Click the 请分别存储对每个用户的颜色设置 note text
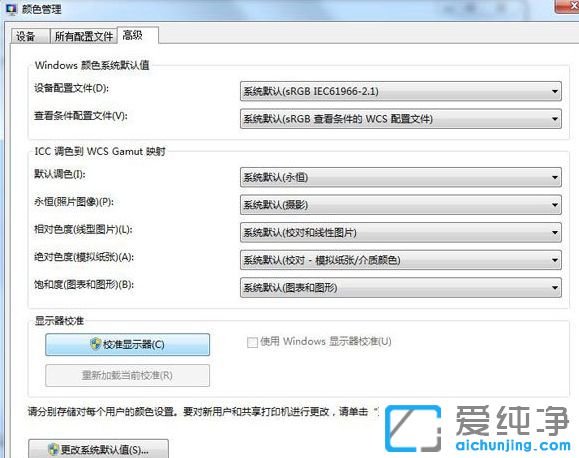Image resolution: width=579 pixels, height=458 pixels. pyautogui.click(x=203, y=411)
